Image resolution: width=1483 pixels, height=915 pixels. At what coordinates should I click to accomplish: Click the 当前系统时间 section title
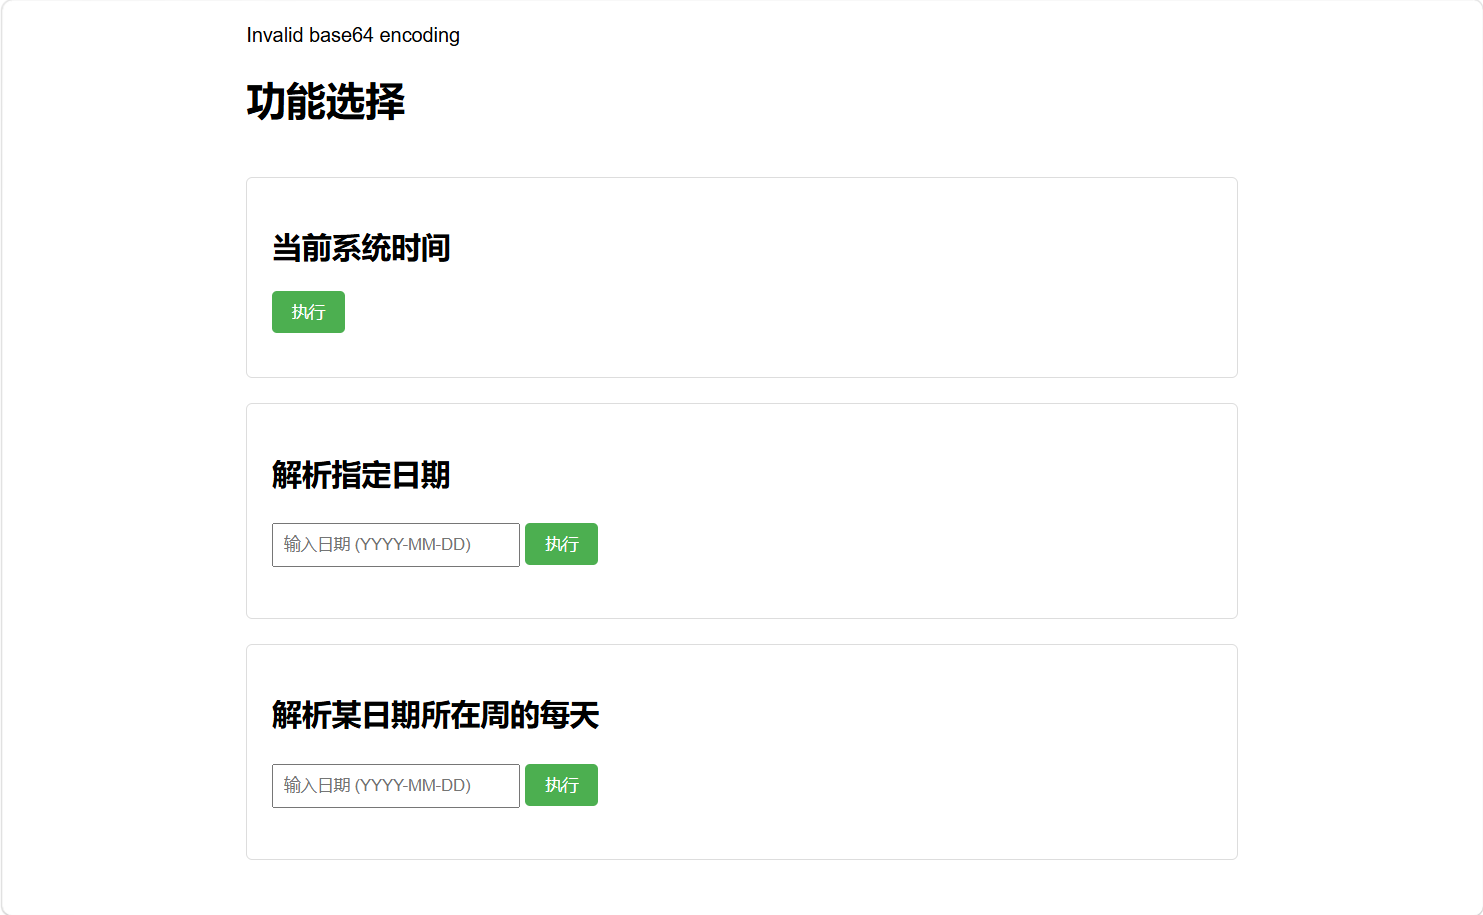click(x=361, y=248)
